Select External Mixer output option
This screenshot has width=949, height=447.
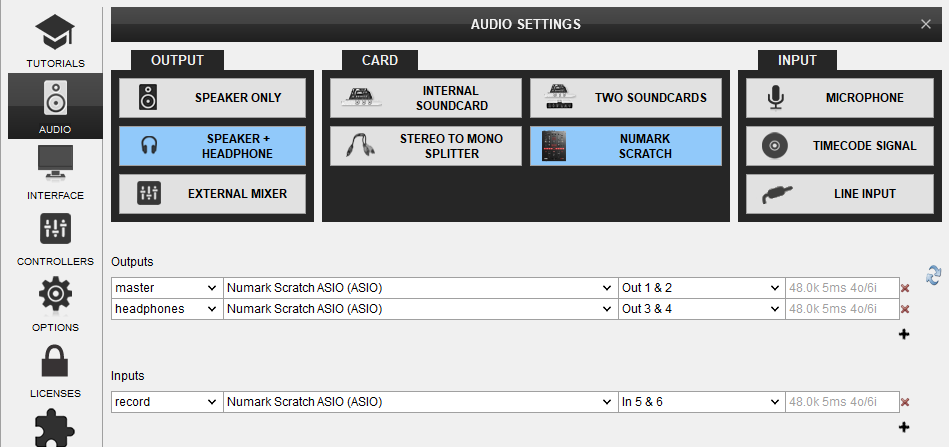pos(212,194)
